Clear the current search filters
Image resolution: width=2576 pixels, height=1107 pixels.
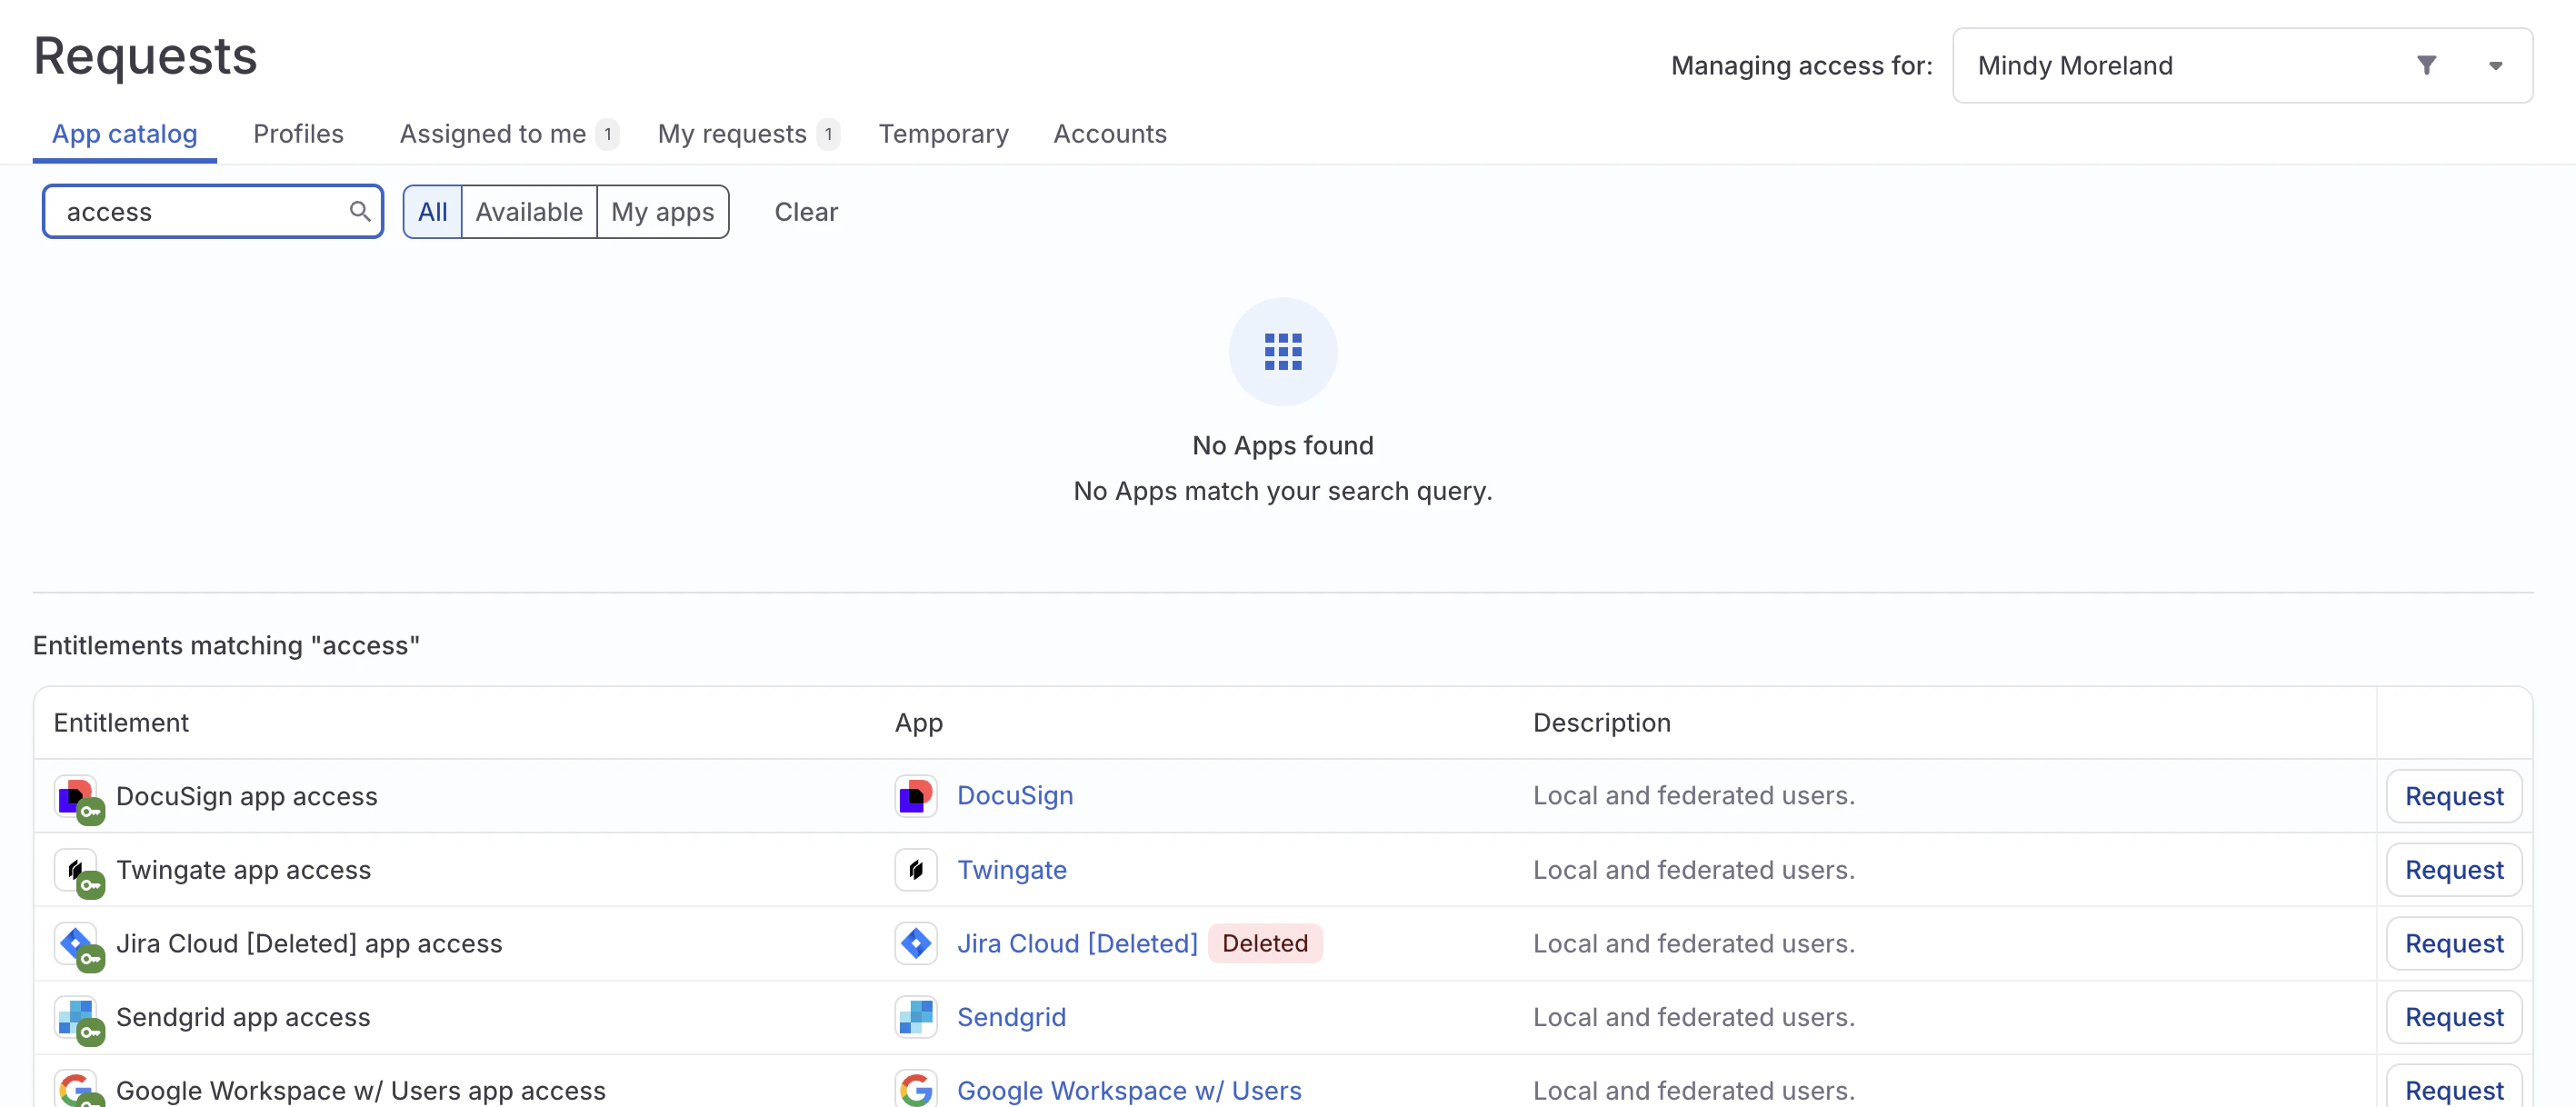[806, 211]
